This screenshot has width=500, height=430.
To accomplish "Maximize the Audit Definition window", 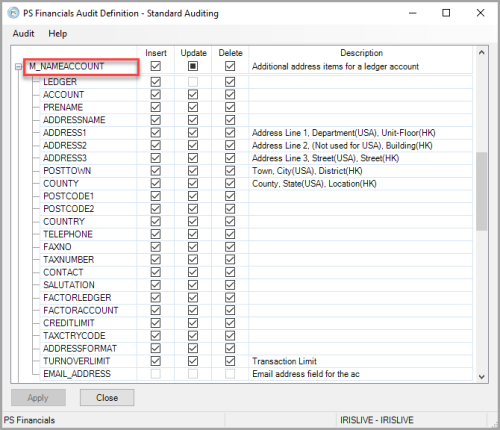I will pyautogui.click(x=446, y=13).
